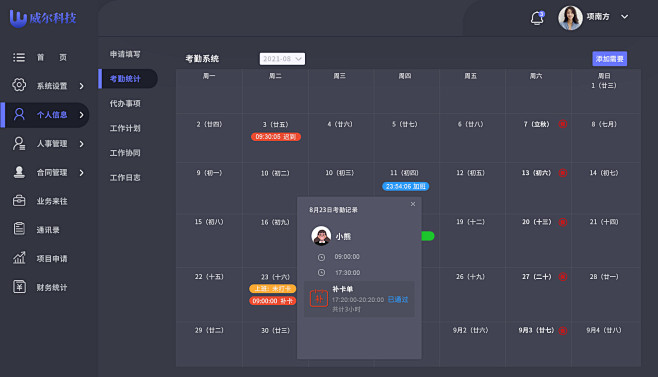
Task: Select calendar date 22 (十五)
Action: 209,277
